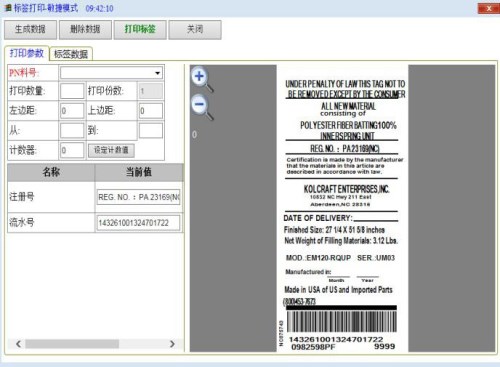Click the 删除数据 button
This screenshot has height=367, width=500.
pos(85,30)
